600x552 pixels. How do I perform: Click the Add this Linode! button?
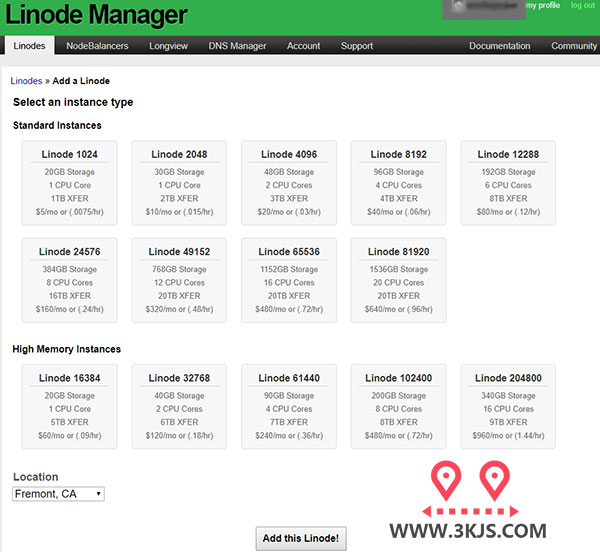301,538
